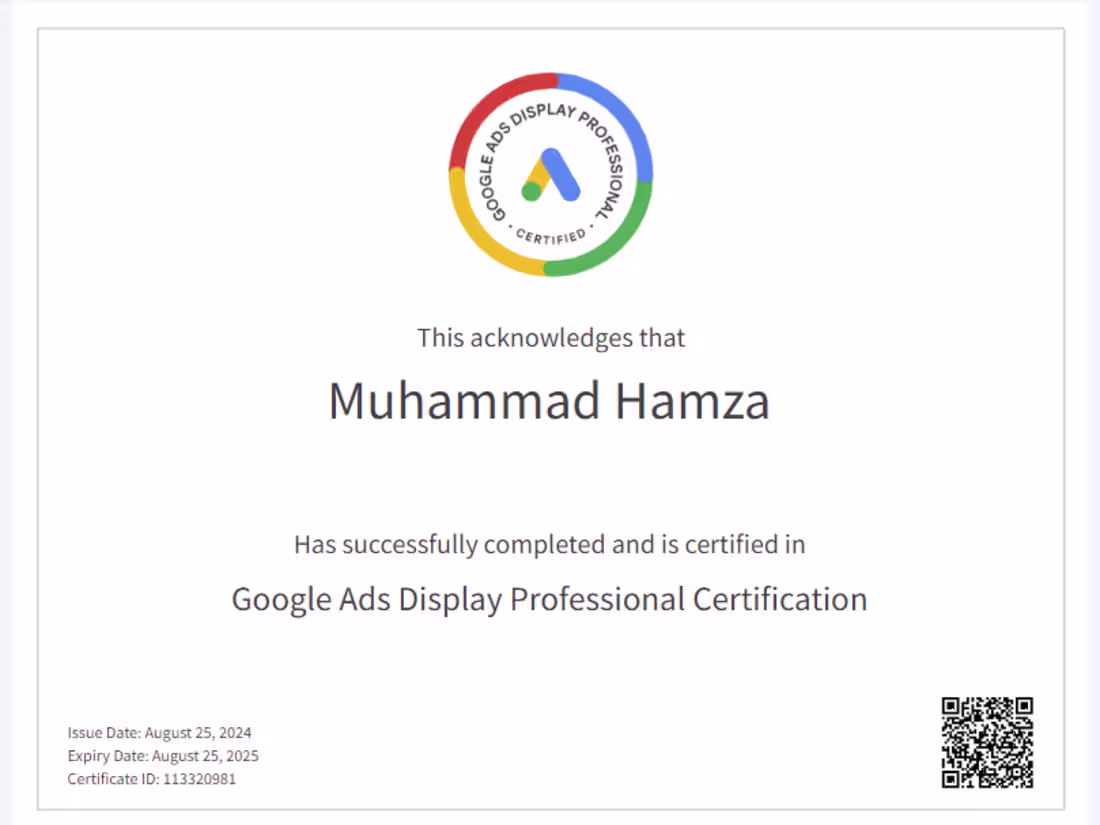Select the name Muhammad Hamza
This screenshot has width=1100, height=825.
(x=550, y=401)
